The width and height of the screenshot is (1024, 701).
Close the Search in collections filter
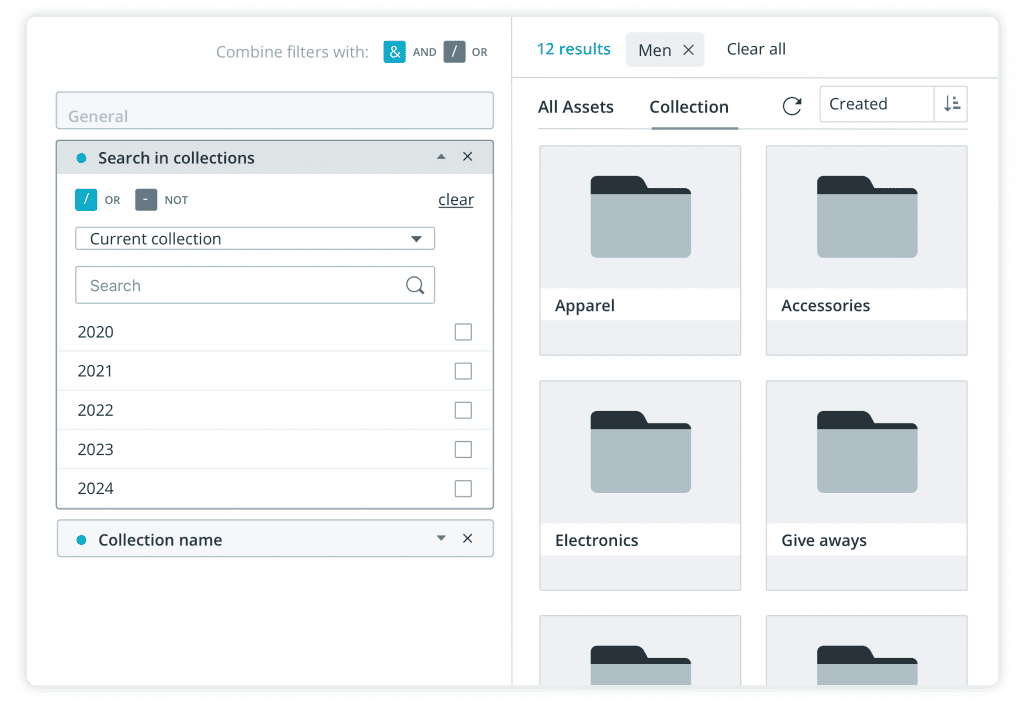click(467, 157)
